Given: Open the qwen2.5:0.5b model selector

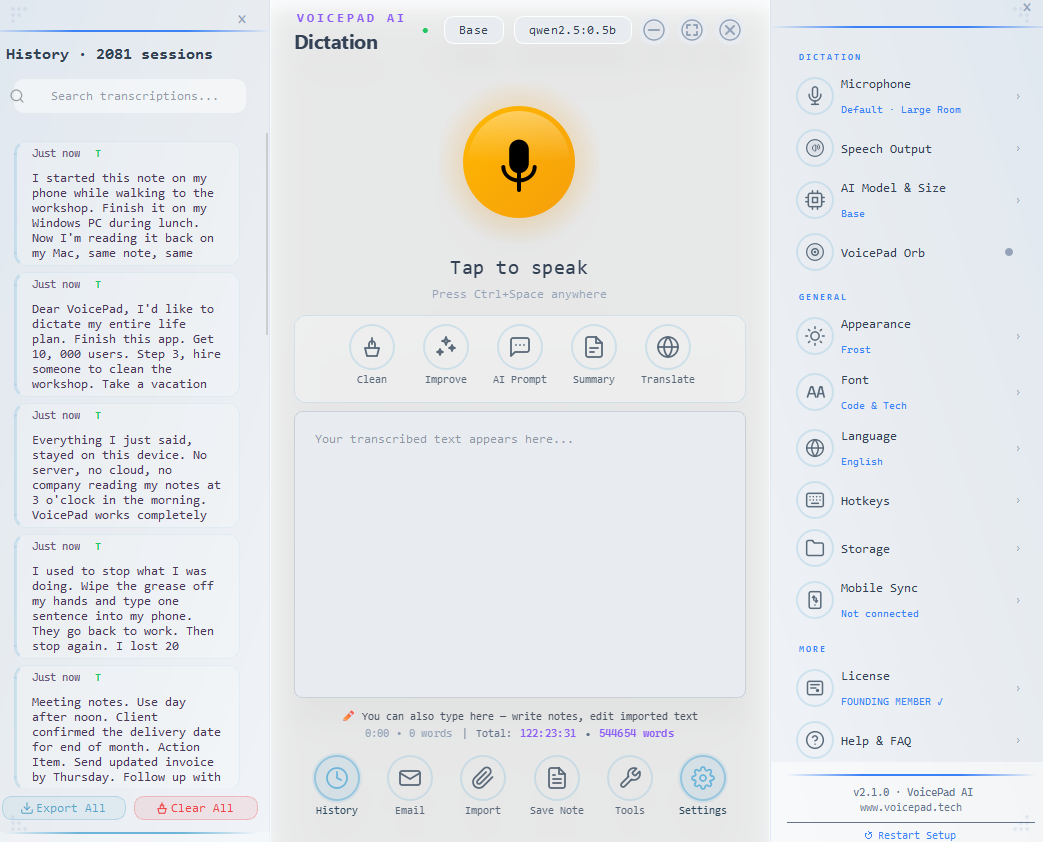Looking at the screenshot, I should [x=572, y=30].
